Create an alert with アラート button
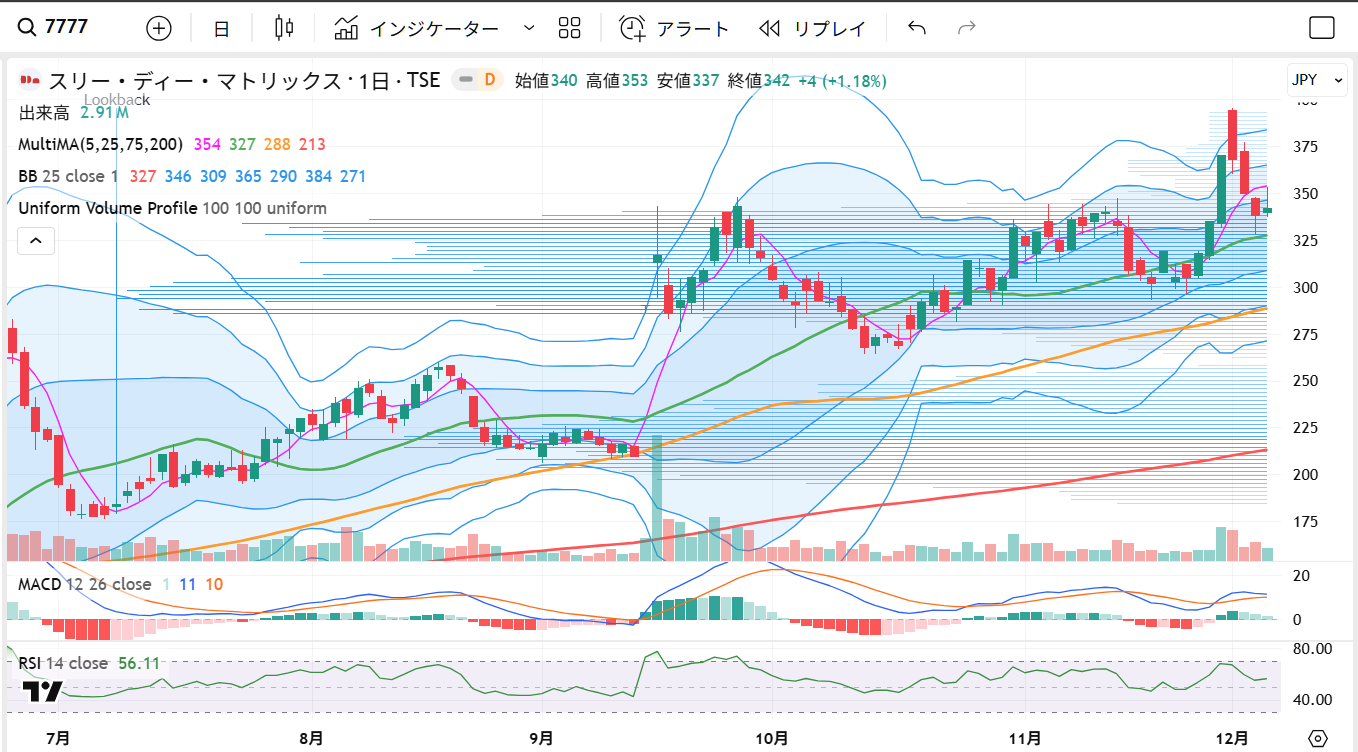The height and width of the screenshot is (752, 1358). (674, 28)
